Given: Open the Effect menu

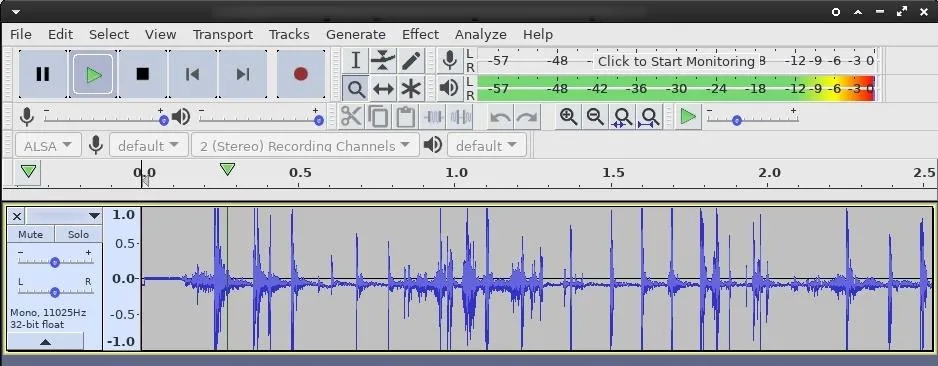Looking at the screenshot, I should click(x=421, y=35).
